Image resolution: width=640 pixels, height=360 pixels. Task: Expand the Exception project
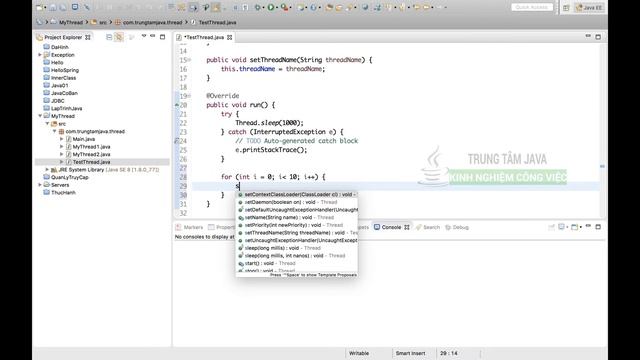(x=40, y=55)
